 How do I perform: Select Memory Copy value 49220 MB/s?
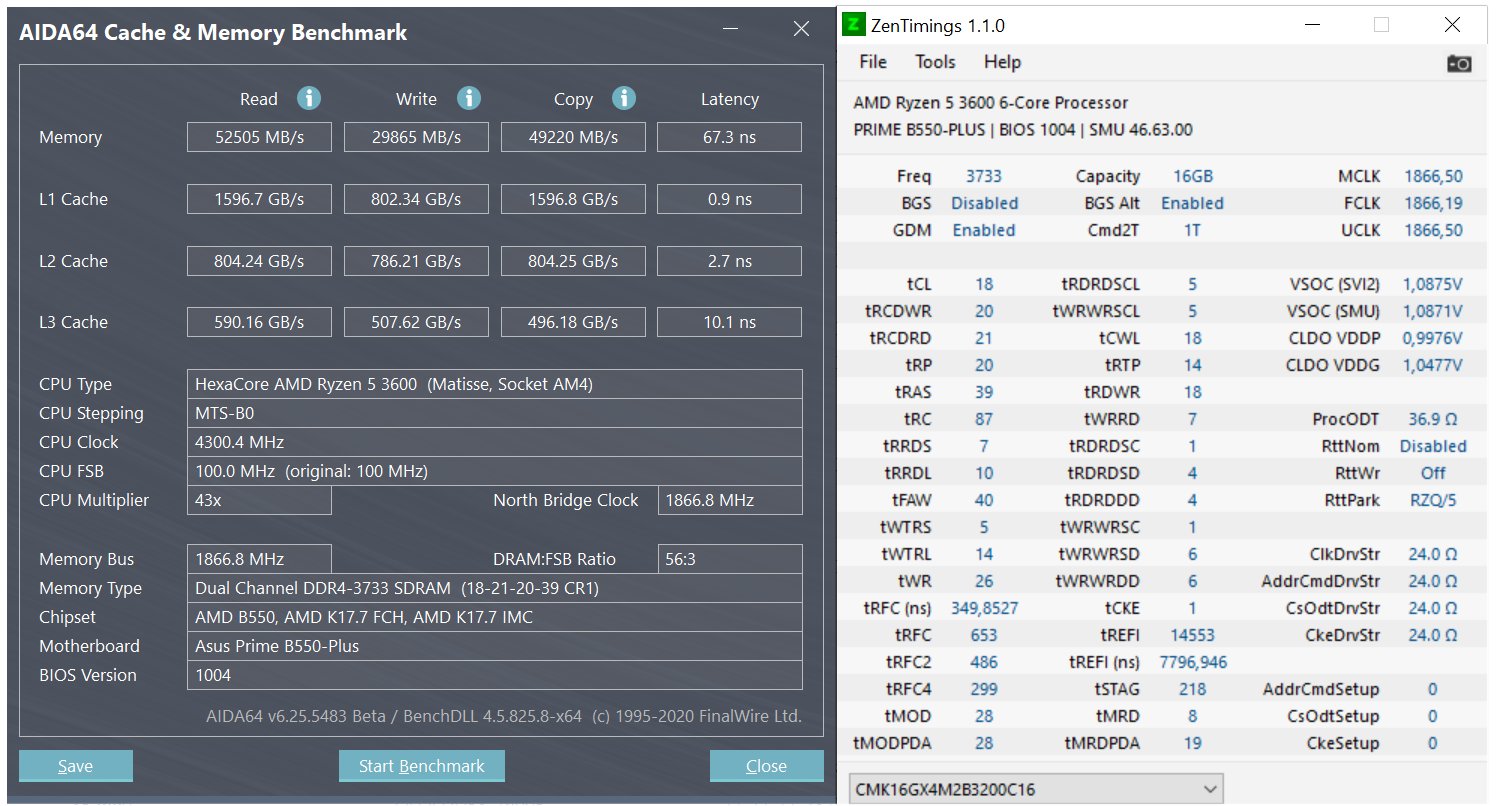point(573,137)
